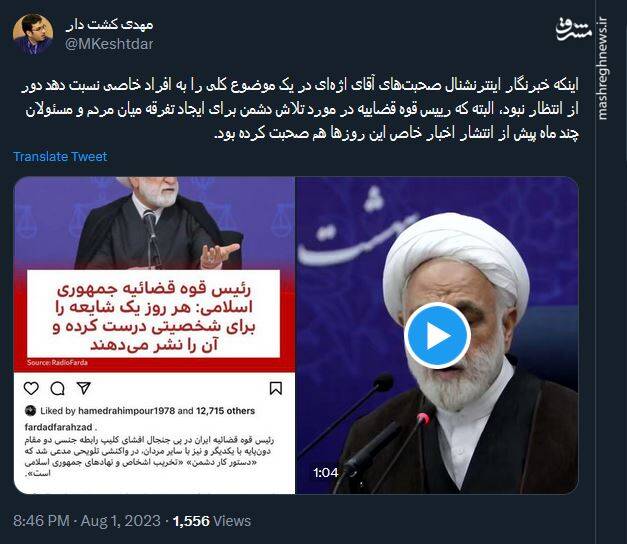Click the Translate Tweet link
The image size is (627, 544).
(60, 156)
